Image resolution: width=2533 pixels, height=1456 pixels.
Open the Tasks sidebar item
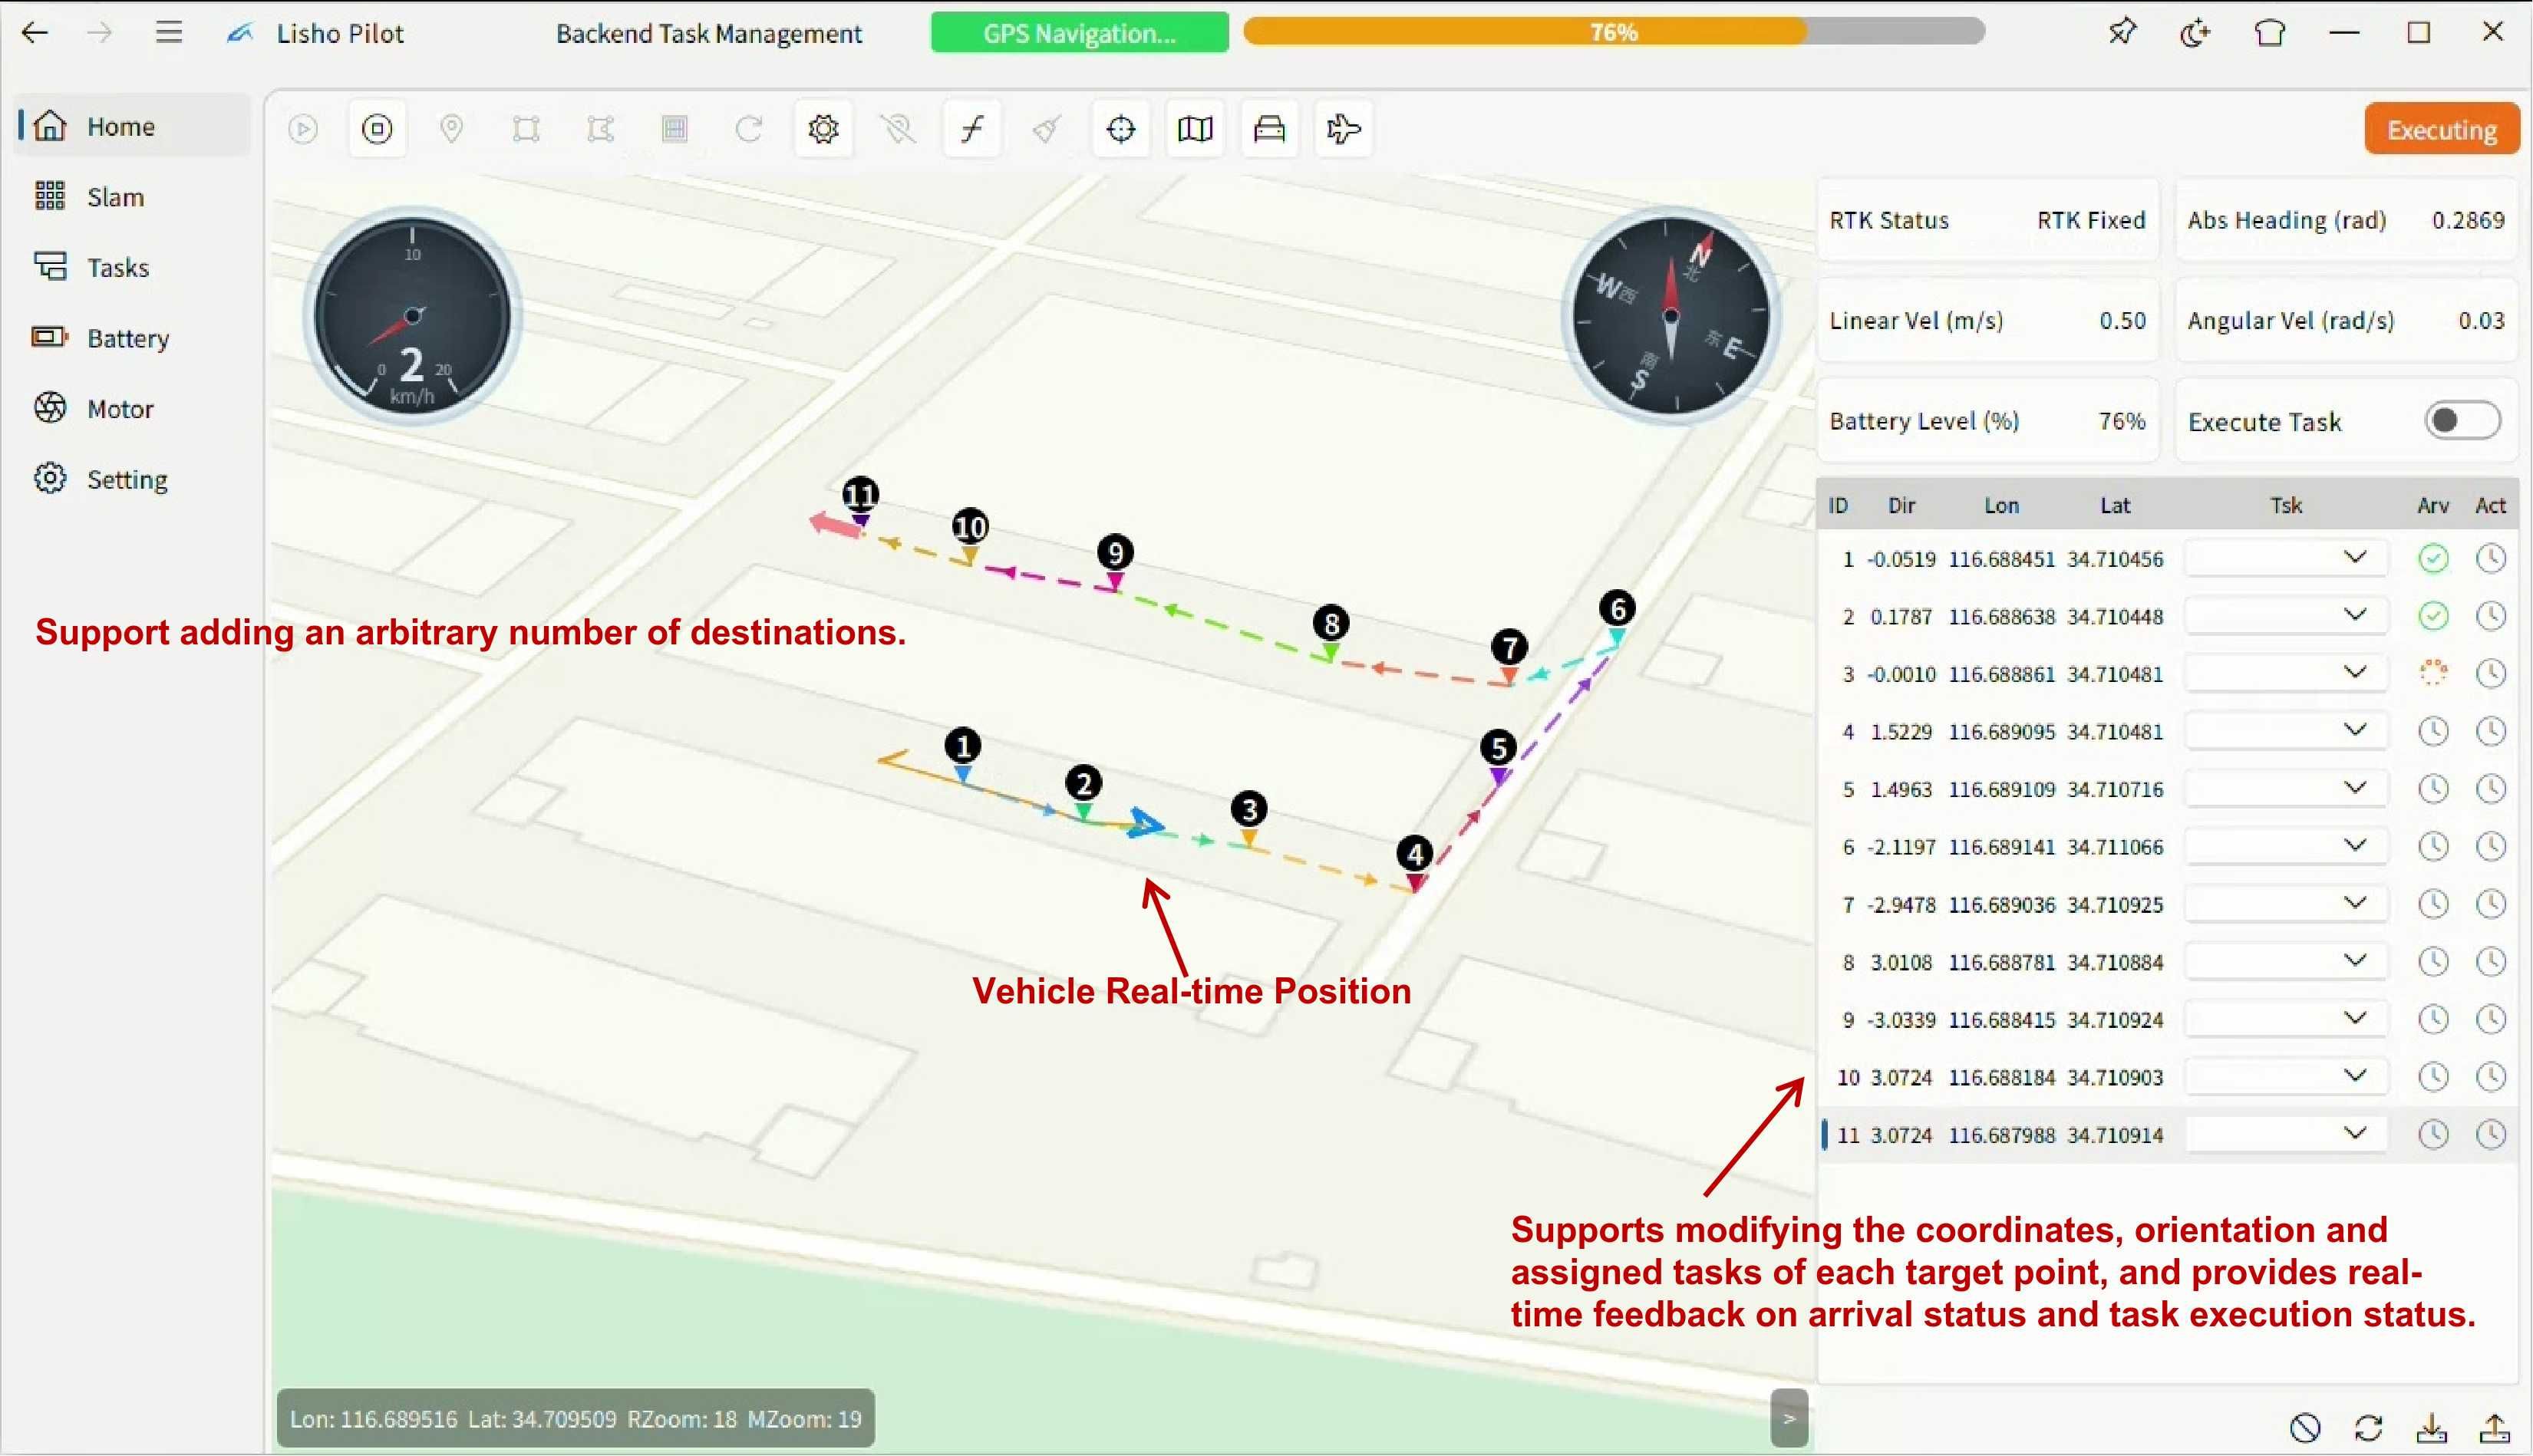[x=132, y=267]
